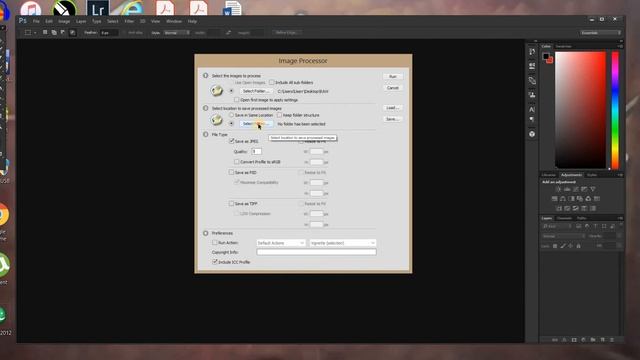The image size is (640, 360).
Task: Click the Copyright Info text field
Action: click(x=316, y=252)
